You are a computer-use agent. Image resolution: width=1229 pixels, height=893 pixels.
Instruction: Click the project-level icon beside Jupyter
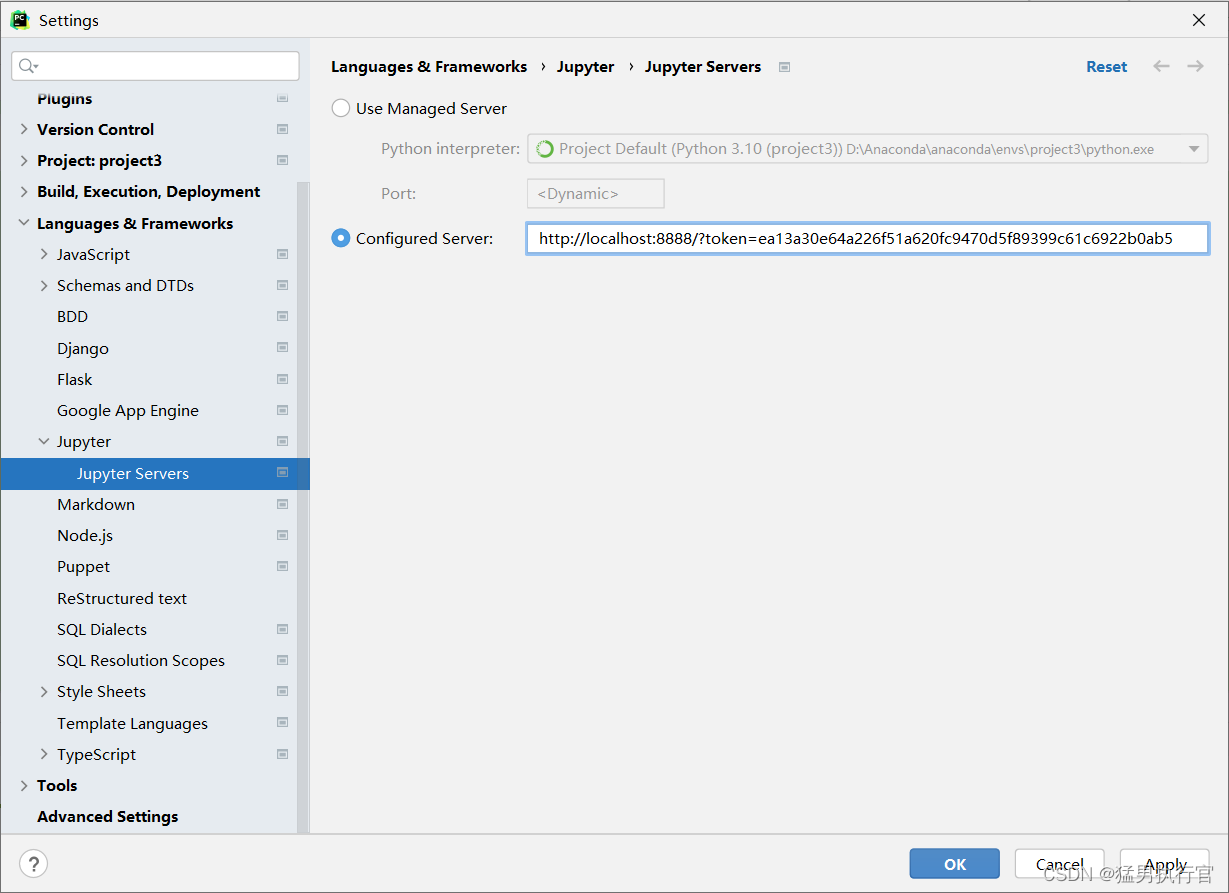282,441
